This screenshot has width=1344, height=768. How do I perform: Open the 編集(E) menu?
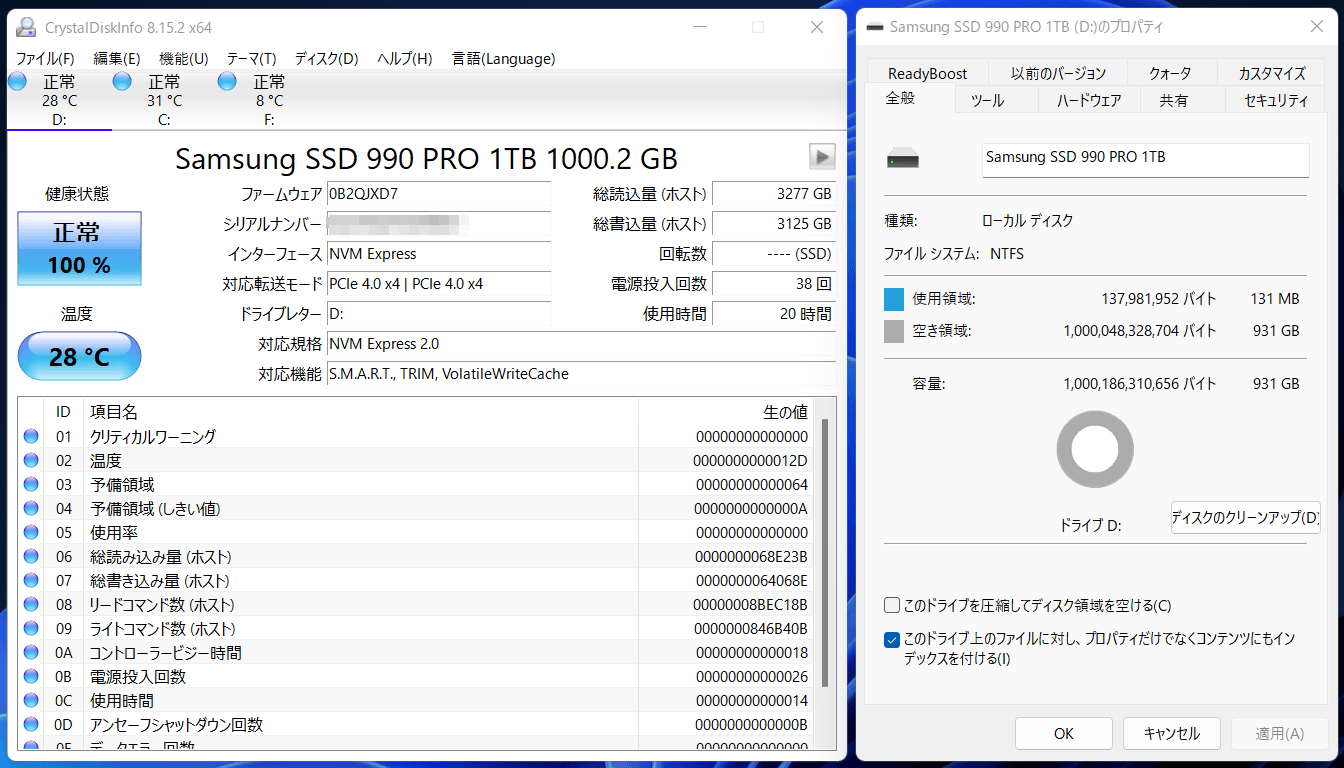tap(117, 59)
